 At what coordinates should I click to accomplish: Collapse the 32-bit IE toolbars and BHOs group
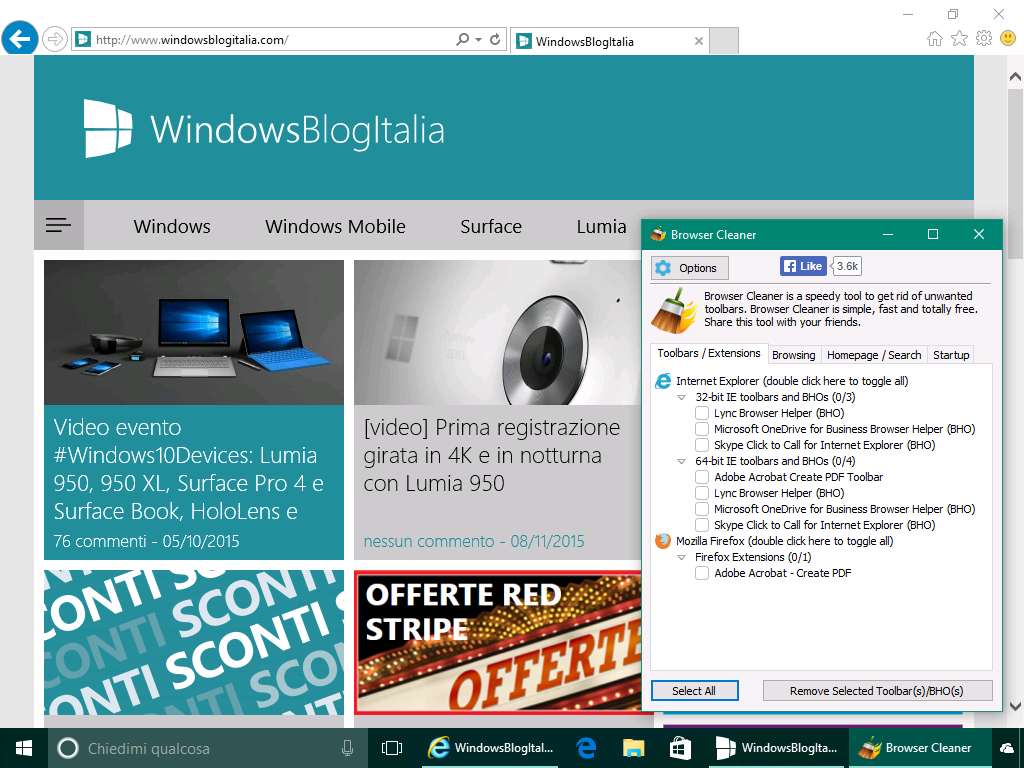(x=682, y=397)
